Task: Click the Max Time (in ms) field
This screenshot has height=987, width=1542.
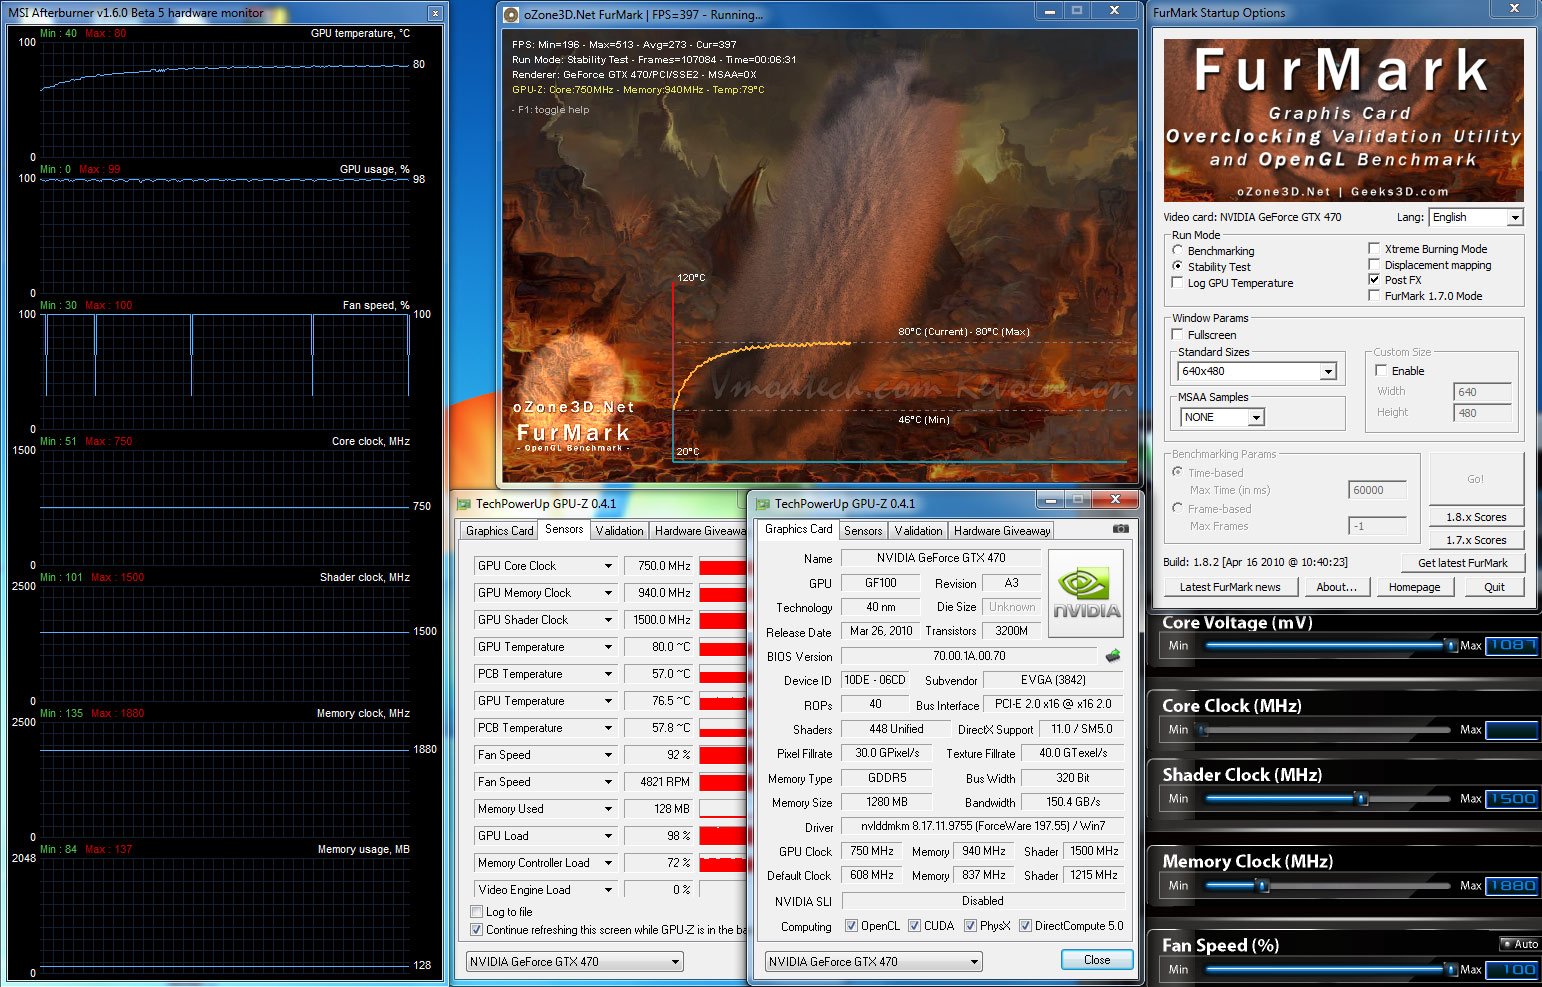Action: [1377, 490]
